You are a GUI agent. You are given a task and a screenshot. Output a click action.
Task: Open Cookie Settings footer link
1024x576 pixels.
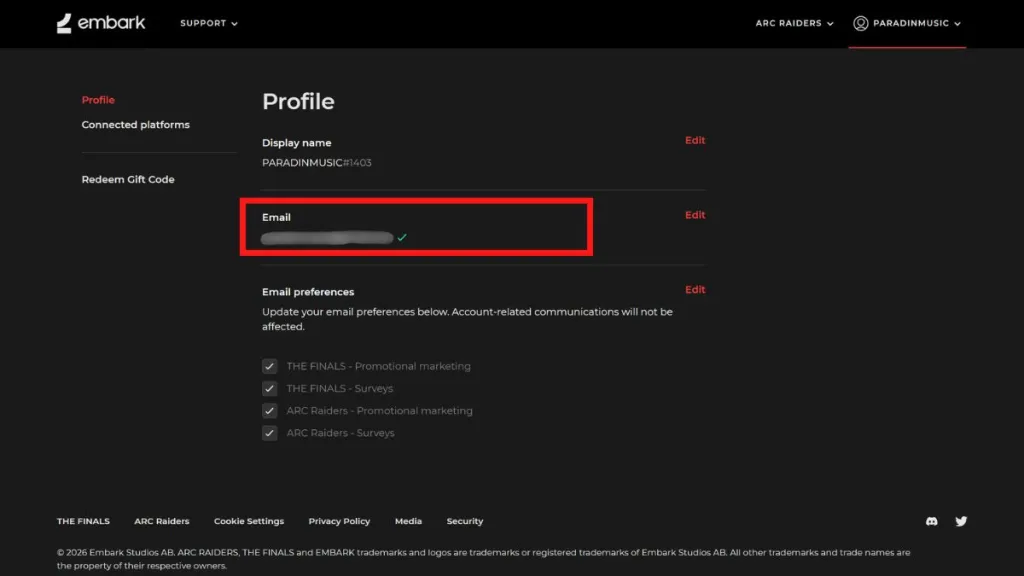249,521
